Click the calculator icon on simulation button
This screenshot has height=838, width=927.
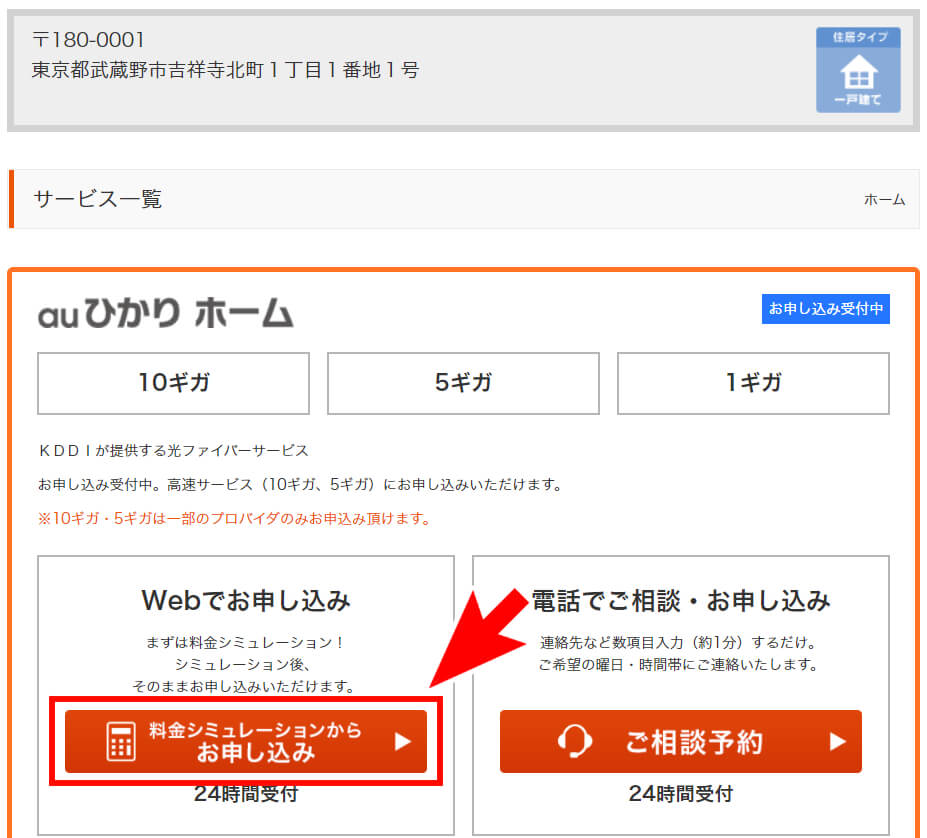point(121,741)
